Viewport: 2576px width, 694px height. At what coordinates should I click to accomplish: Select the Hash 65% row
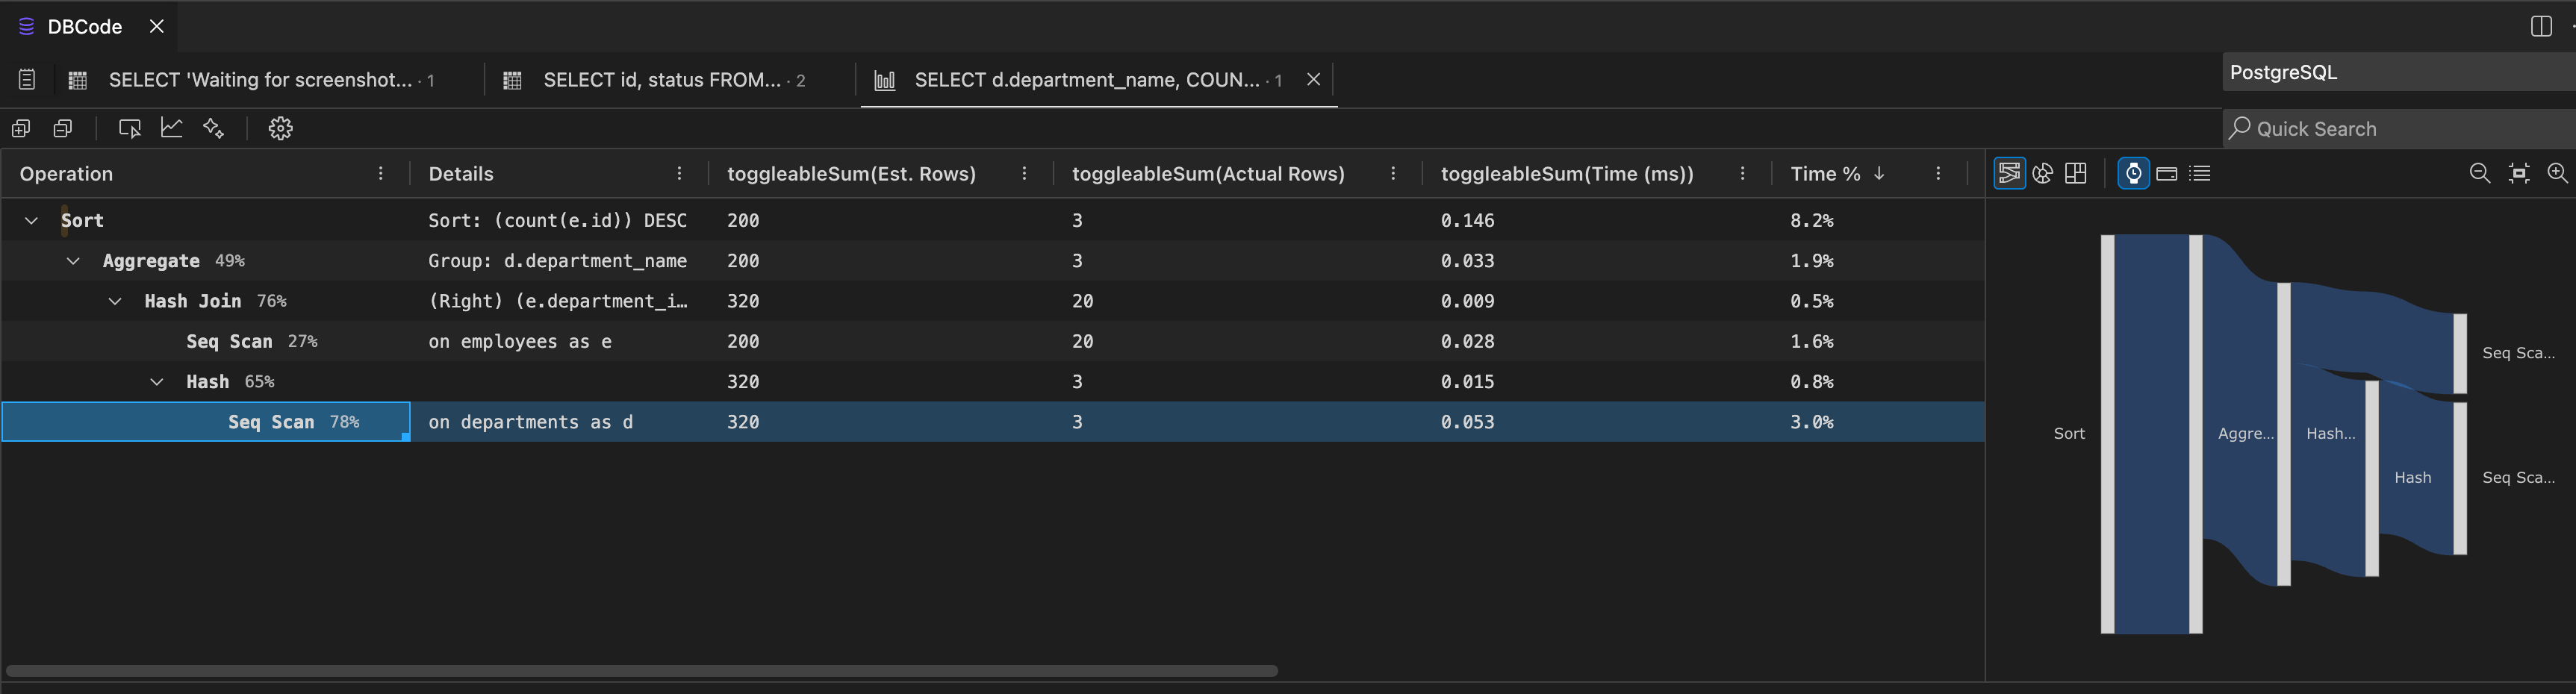(992, 382)
